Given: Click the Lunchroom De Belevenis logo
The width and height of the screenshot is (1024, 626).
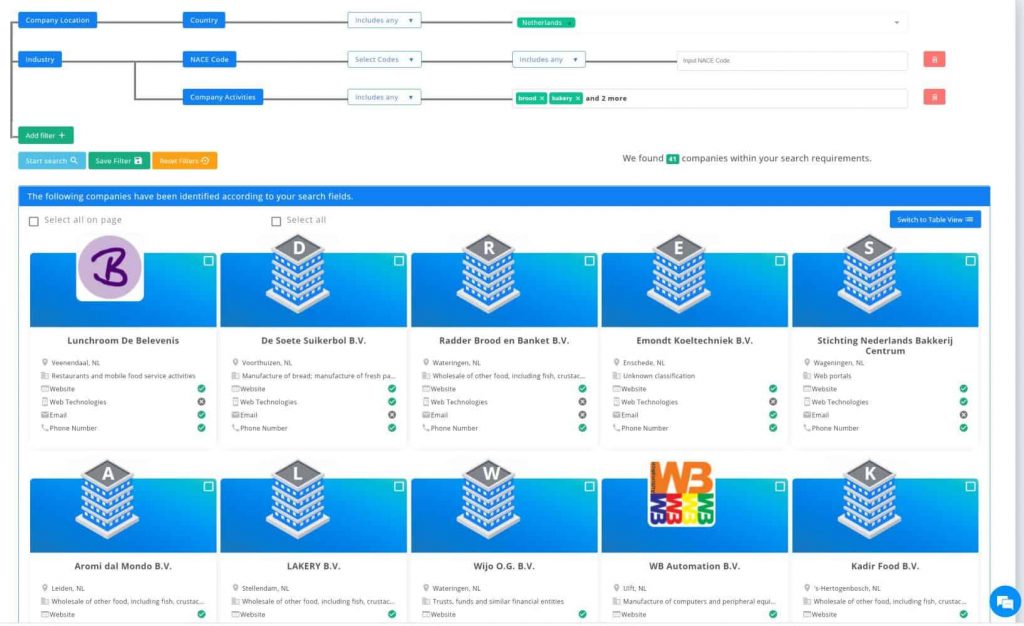Looking at the screenshot, I should point(110,268).
